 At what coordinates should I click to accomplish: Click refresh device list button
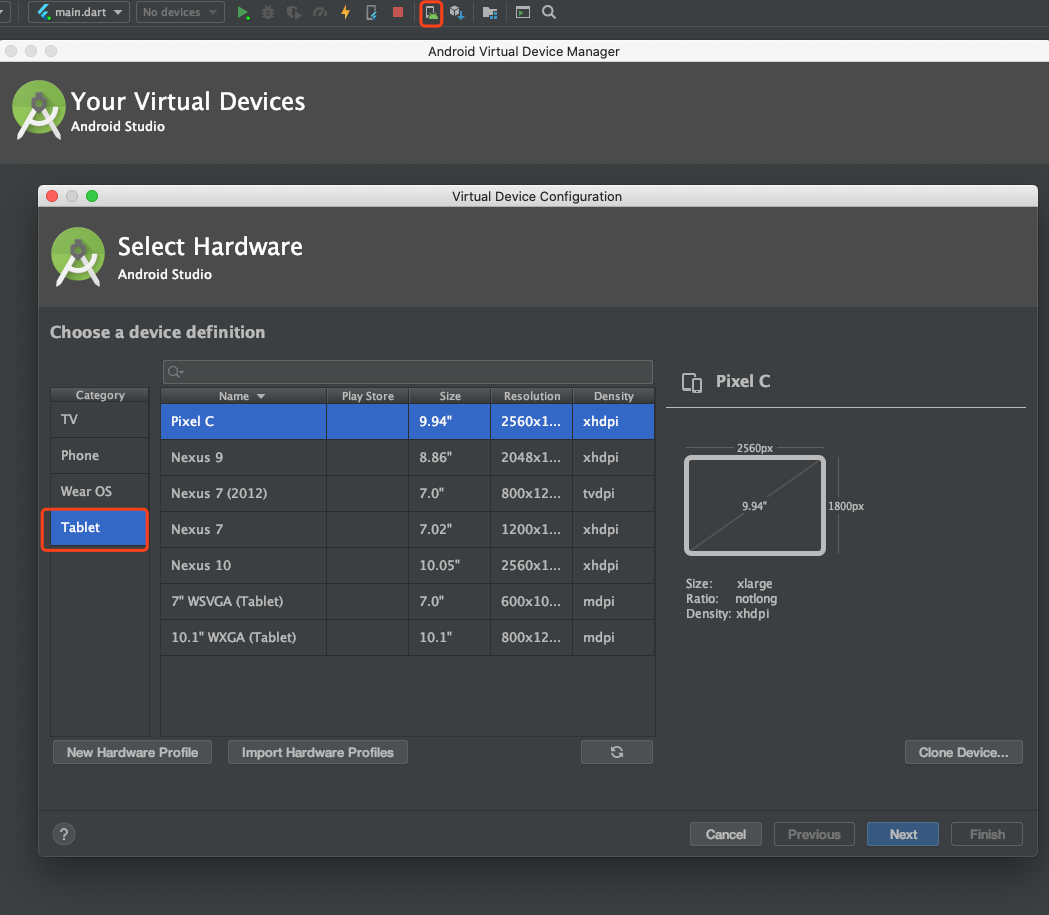(x=617, y=752)
